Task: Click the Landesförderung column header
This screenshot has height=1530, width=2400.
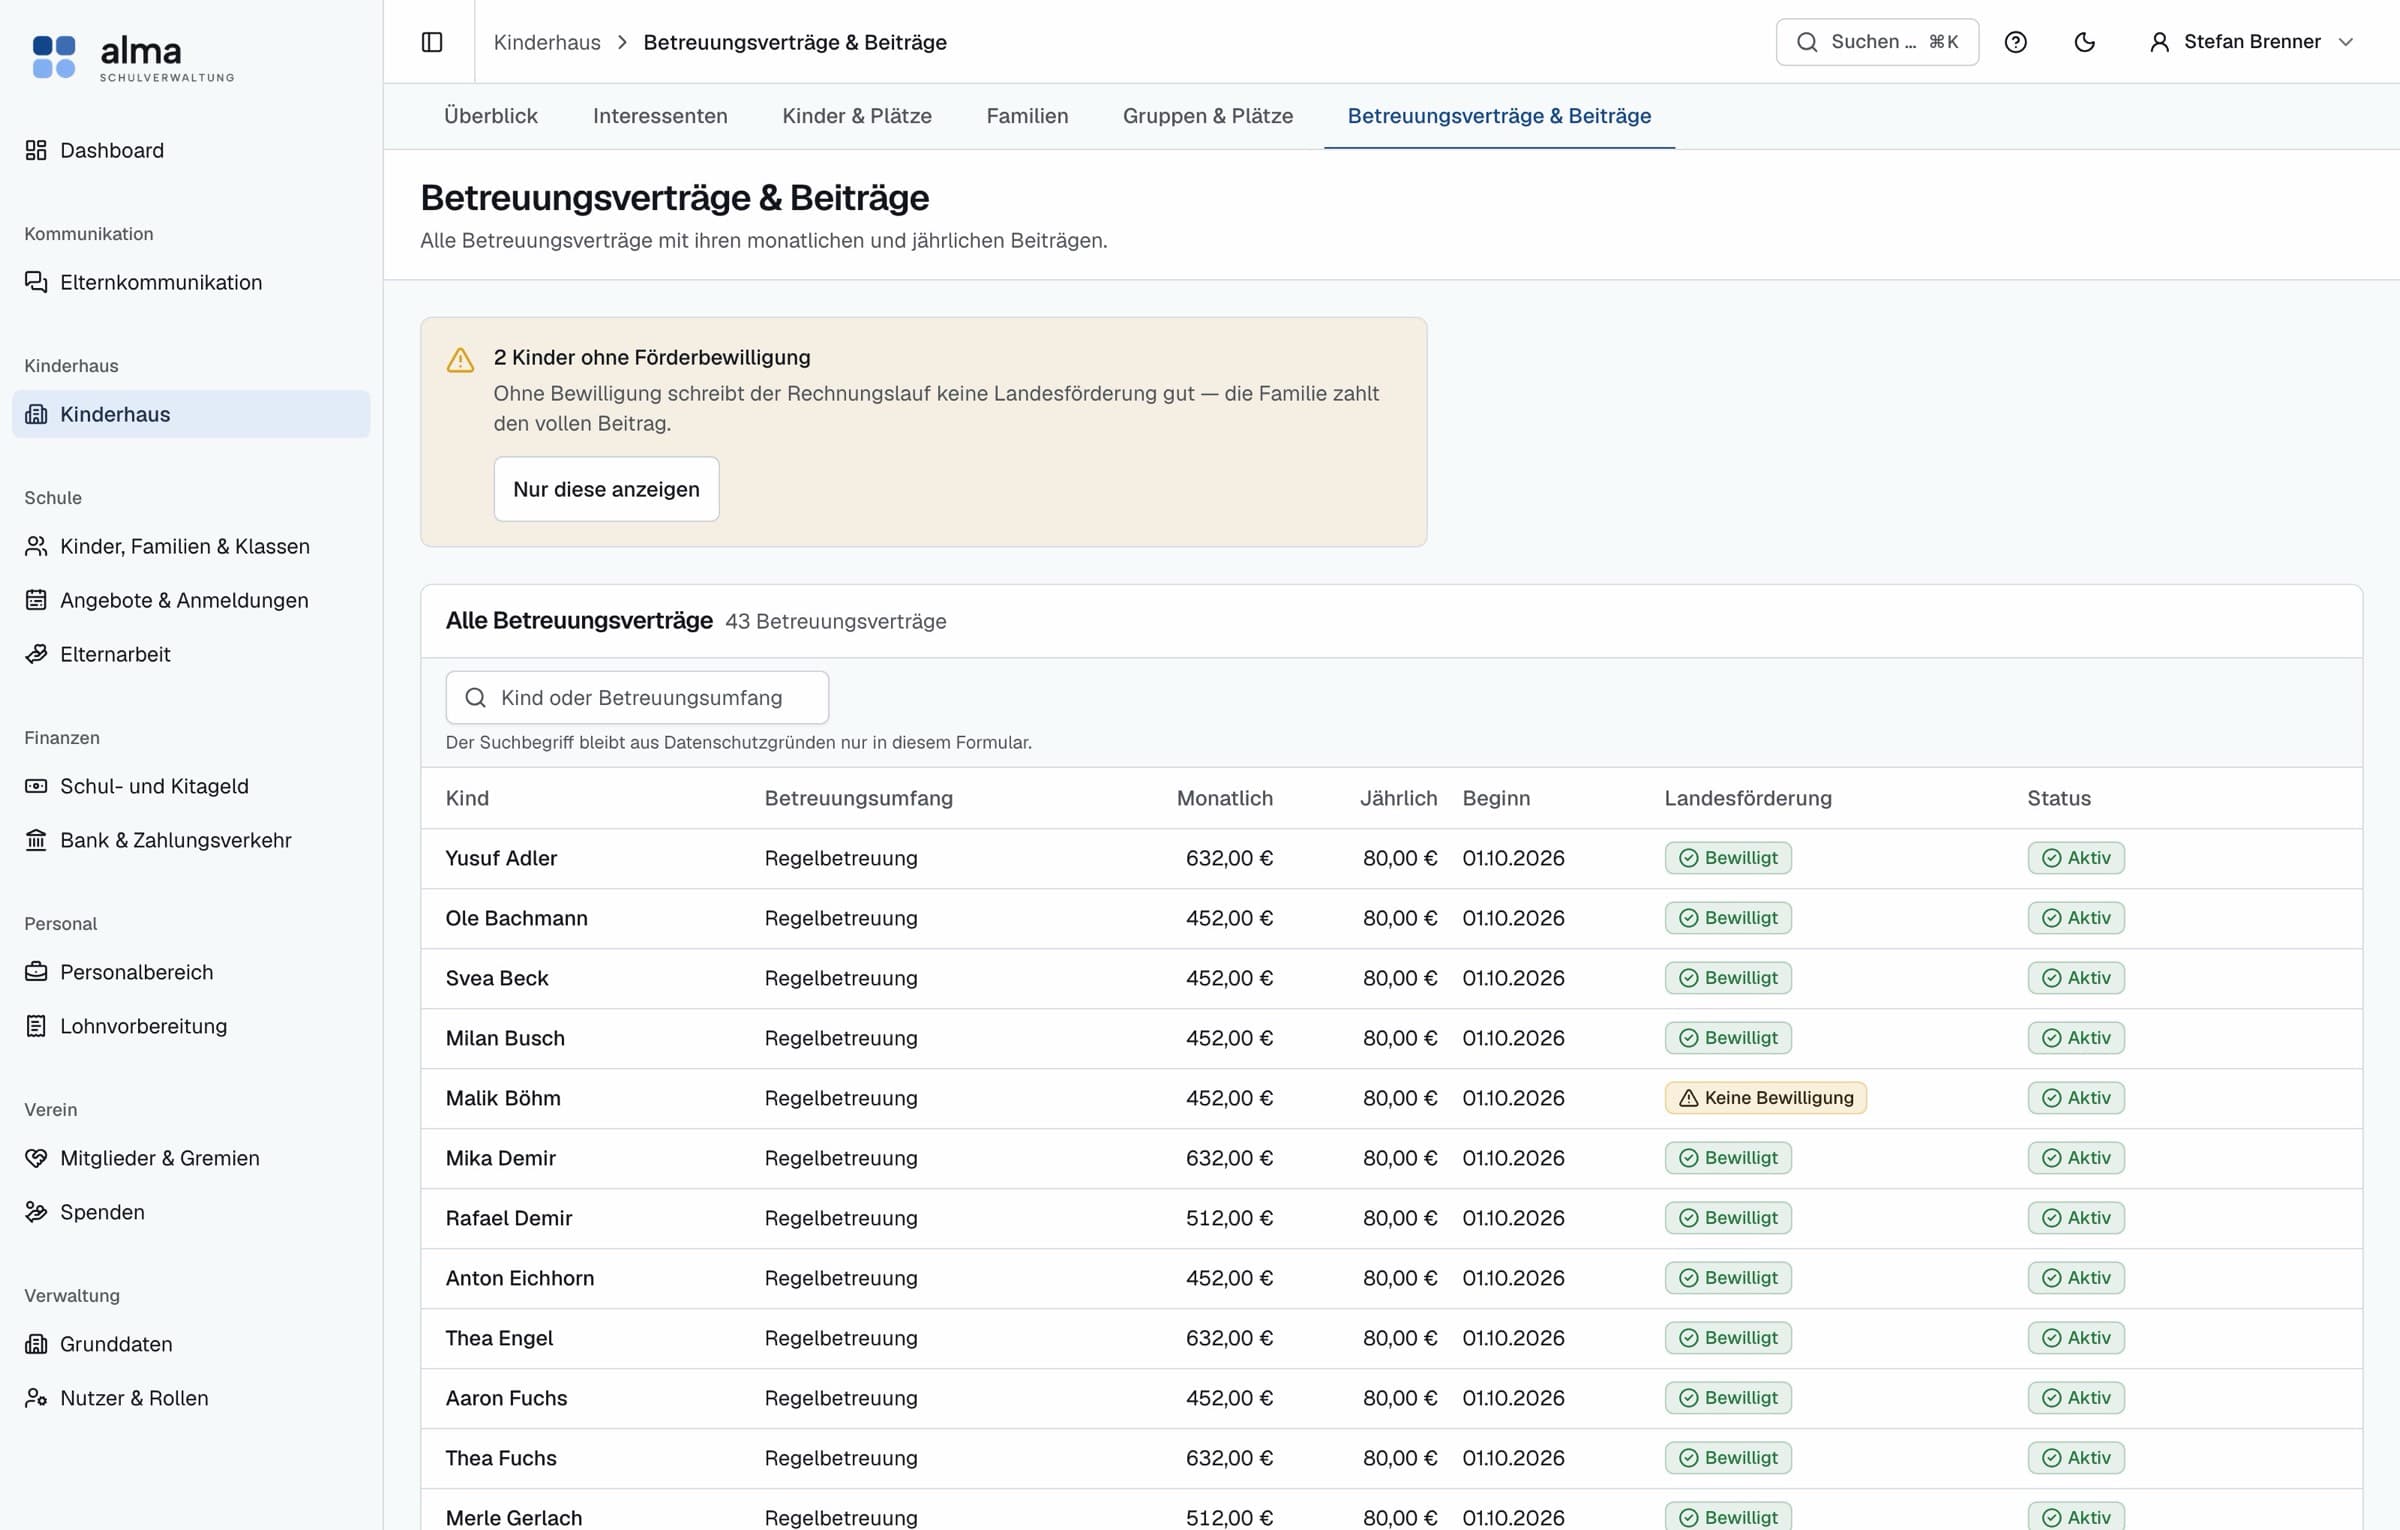Action: pos(1748,798)
